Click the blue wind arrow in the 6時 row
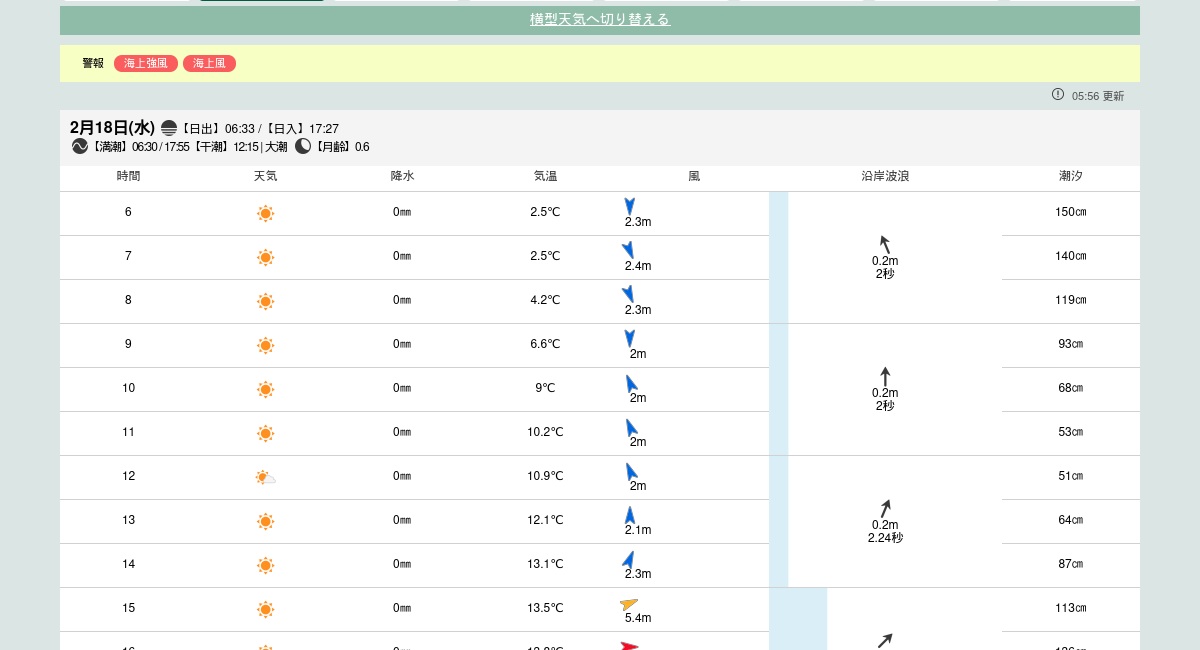1200x650 pixels. (629, 206)
